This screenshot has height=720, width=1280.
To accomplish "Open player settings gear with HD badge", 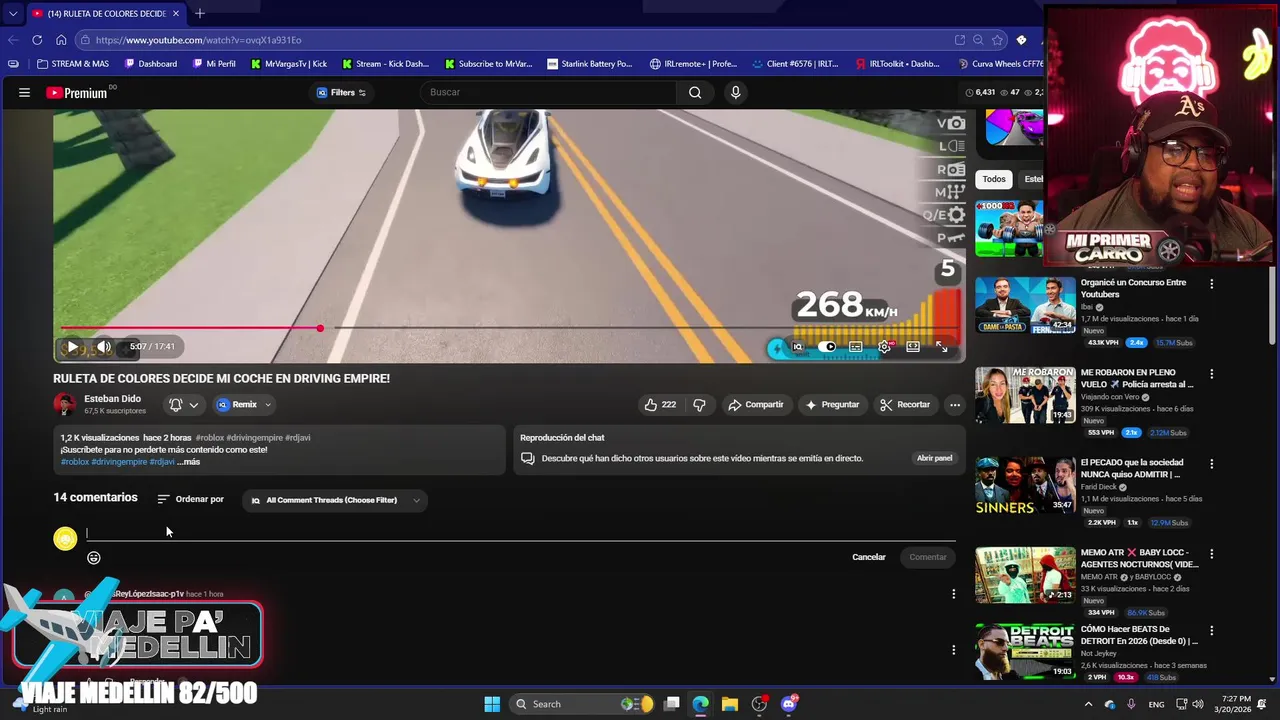I will (885, 347).
